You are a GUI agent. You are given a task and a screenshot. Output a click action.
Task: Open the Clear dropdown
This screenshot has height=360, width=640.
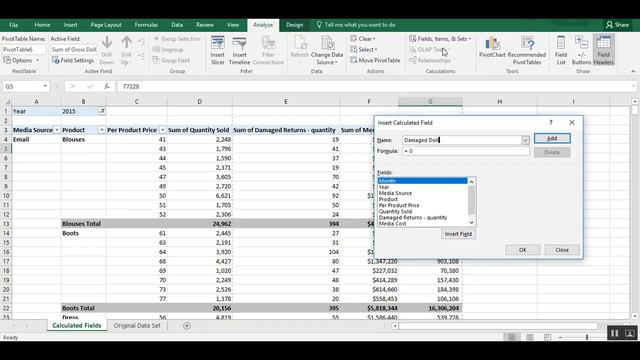point(363,39)
